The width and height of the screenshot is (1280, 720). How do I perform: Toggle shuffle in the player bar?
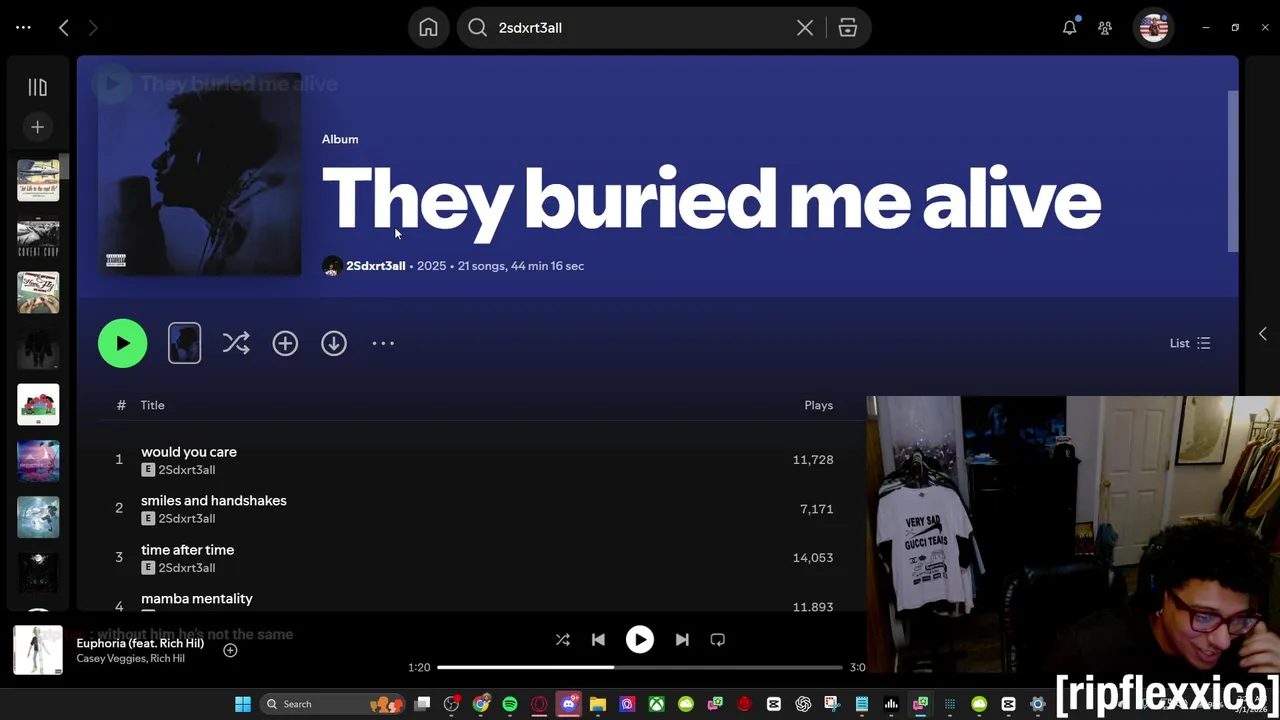[x=562, y=640]
